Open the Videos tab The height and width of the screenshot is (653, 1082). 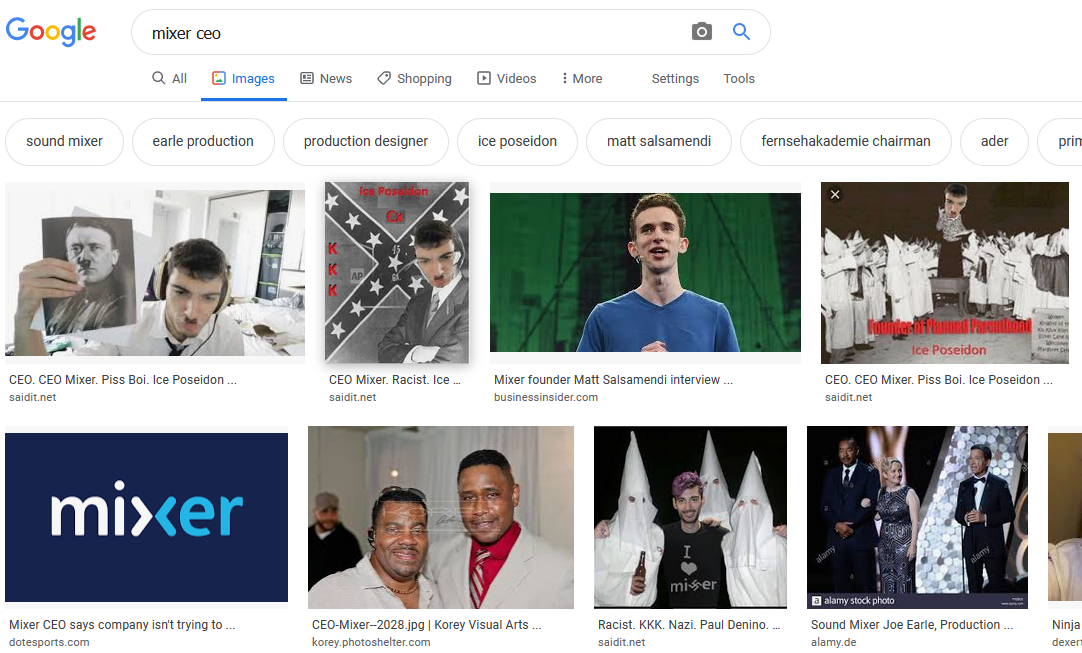(x=506, y=79)
